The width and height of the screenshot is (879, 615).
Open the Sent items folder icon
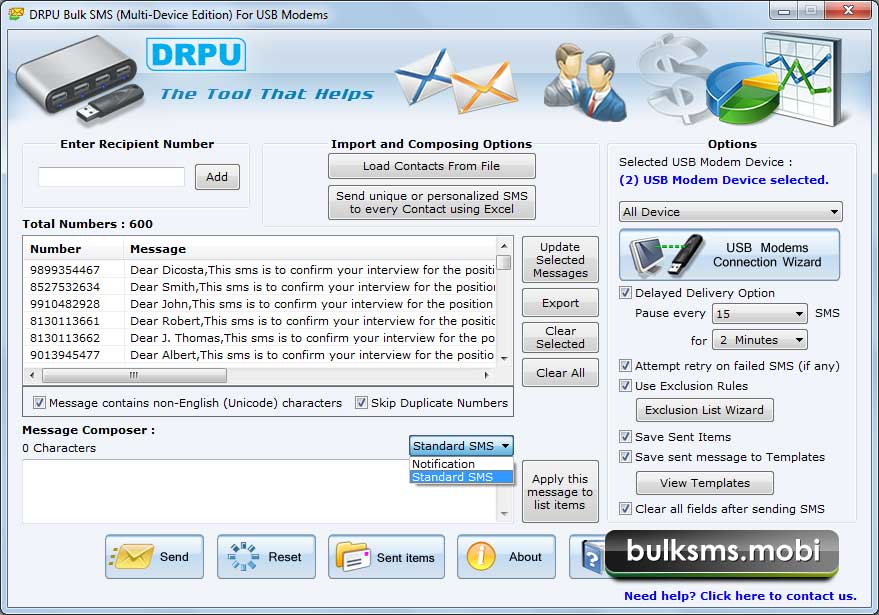click(x=353, y=556)
